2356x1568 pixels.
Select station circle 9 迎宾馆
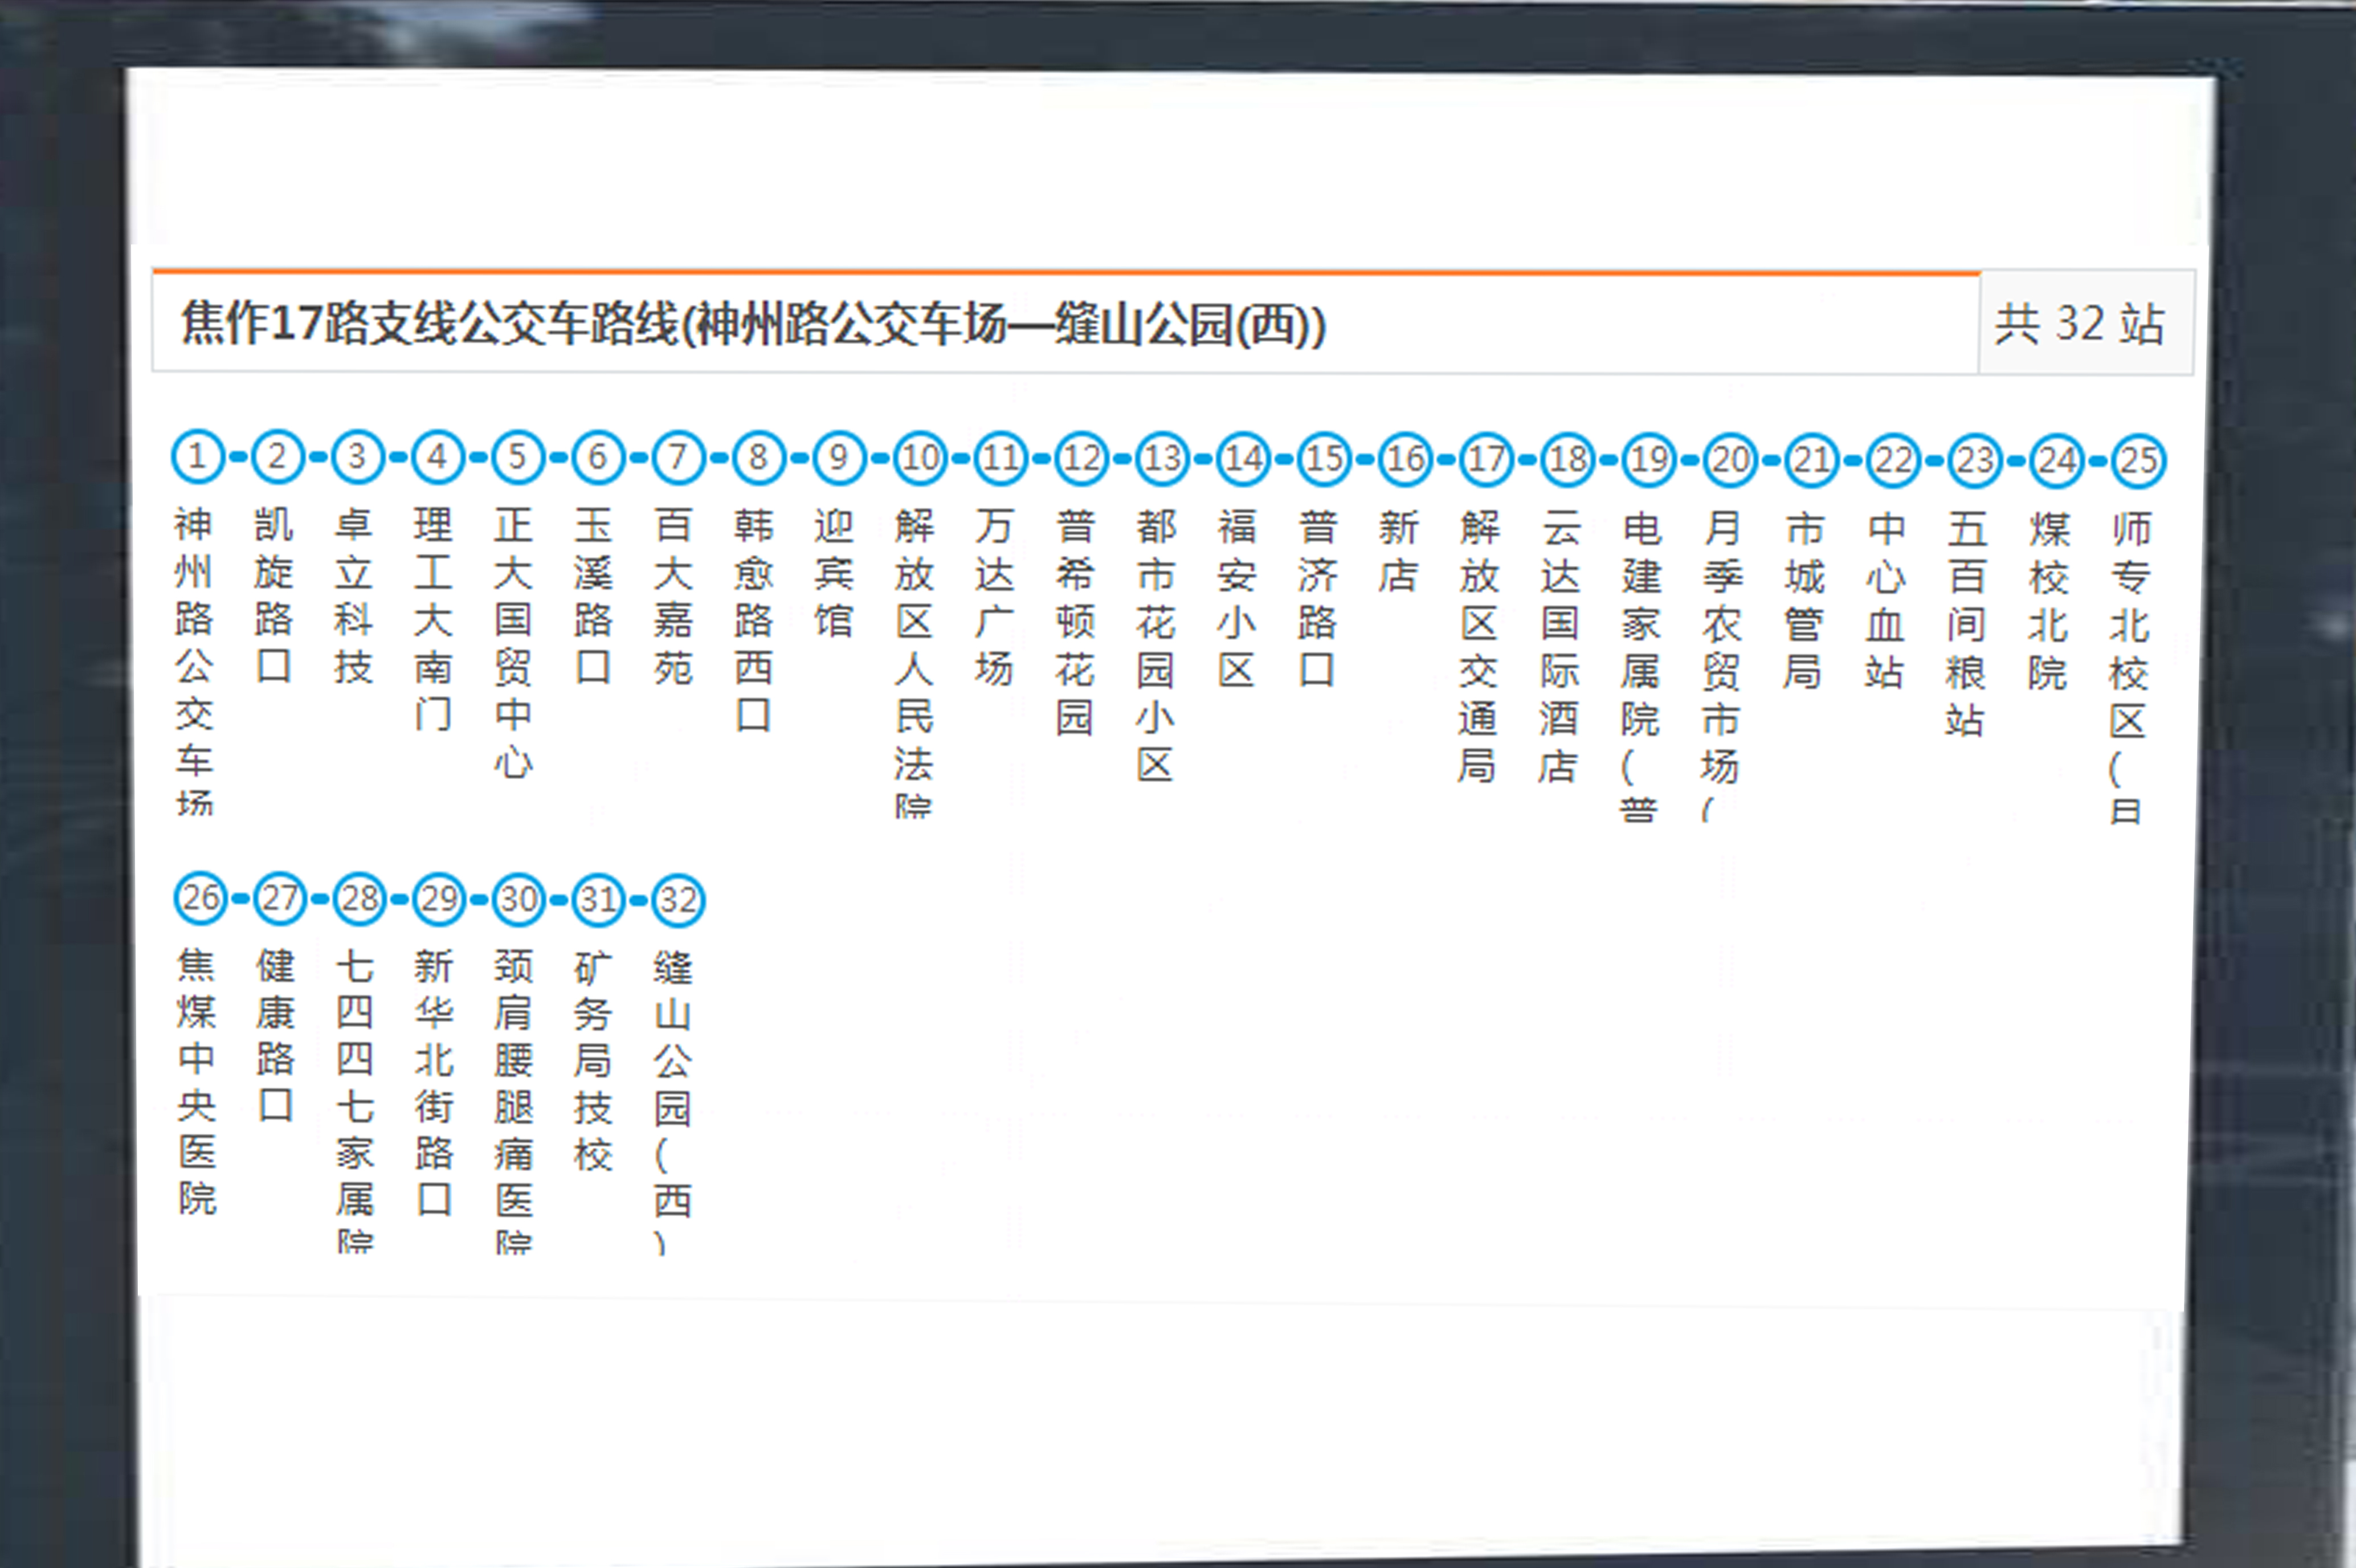coord(837,458)
